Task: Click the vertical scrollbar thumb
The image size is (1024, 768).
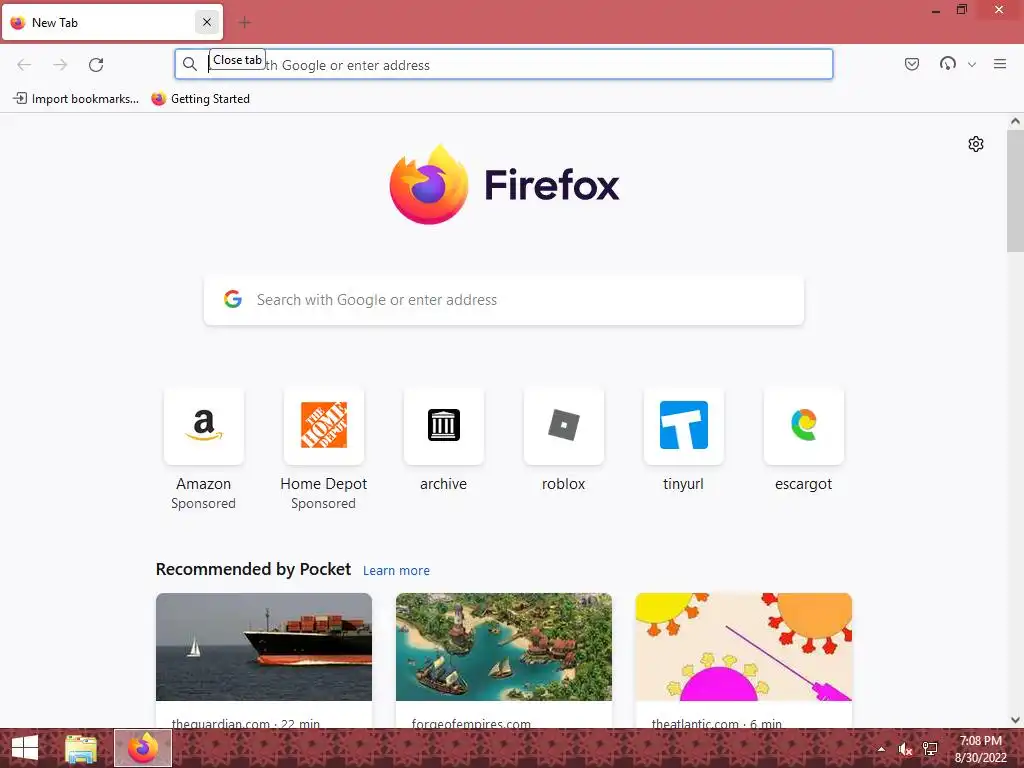Action: tap(1015, 190)
